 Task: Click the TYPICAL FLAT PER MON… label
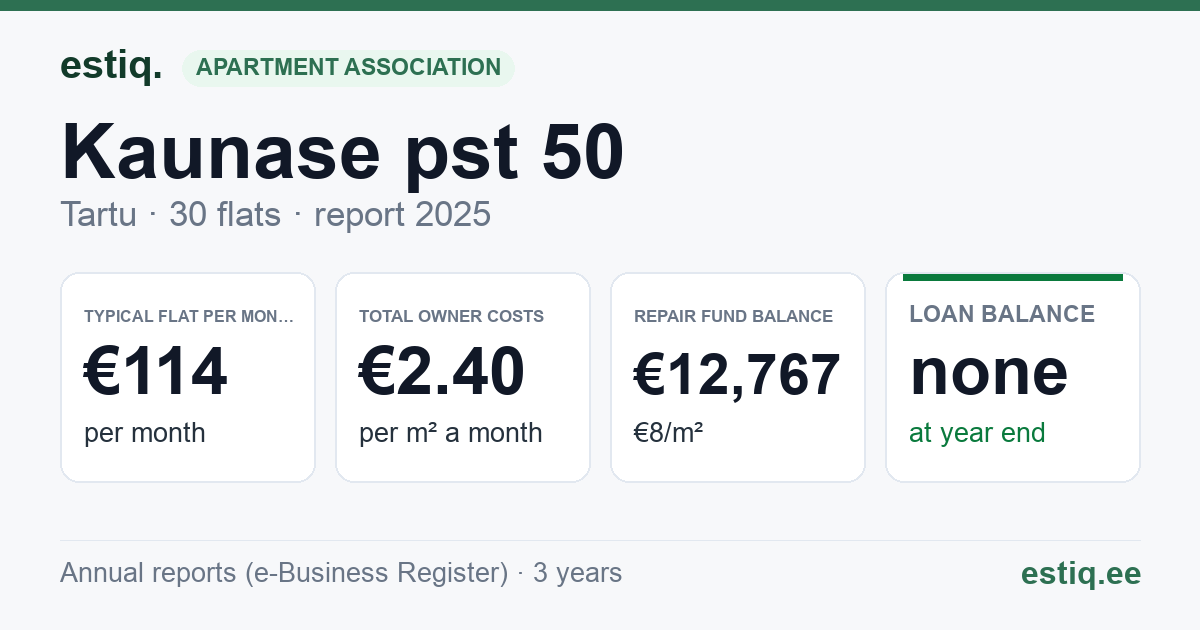point(189,316)
